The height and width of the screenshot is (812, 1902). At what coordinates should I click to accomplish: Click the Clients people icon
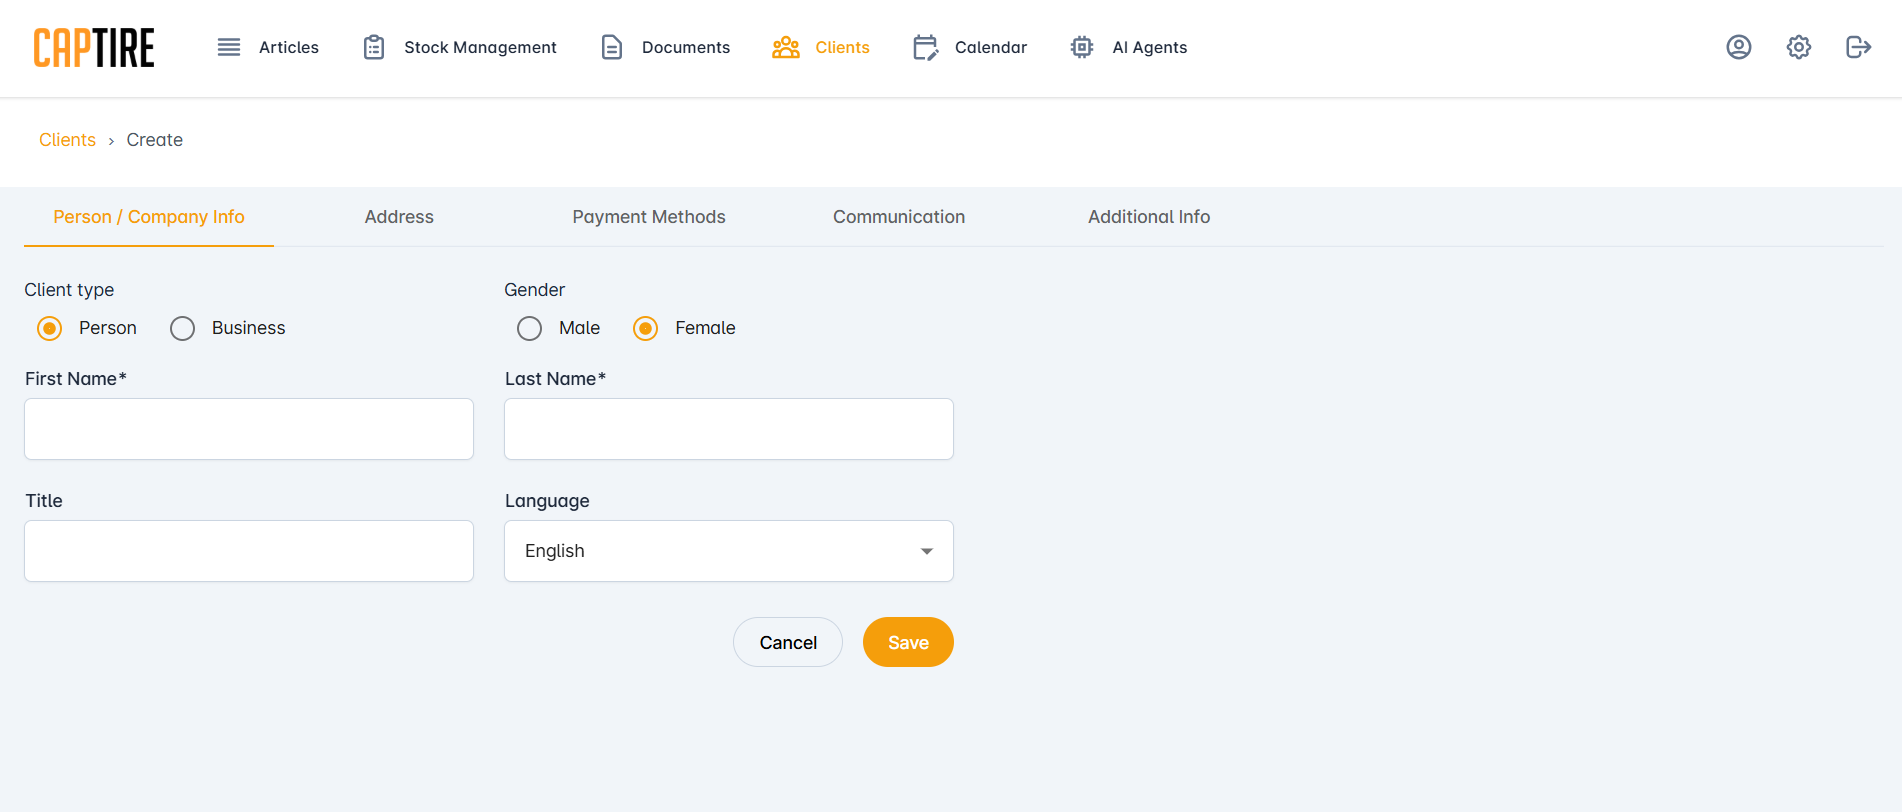click(786, 47)
